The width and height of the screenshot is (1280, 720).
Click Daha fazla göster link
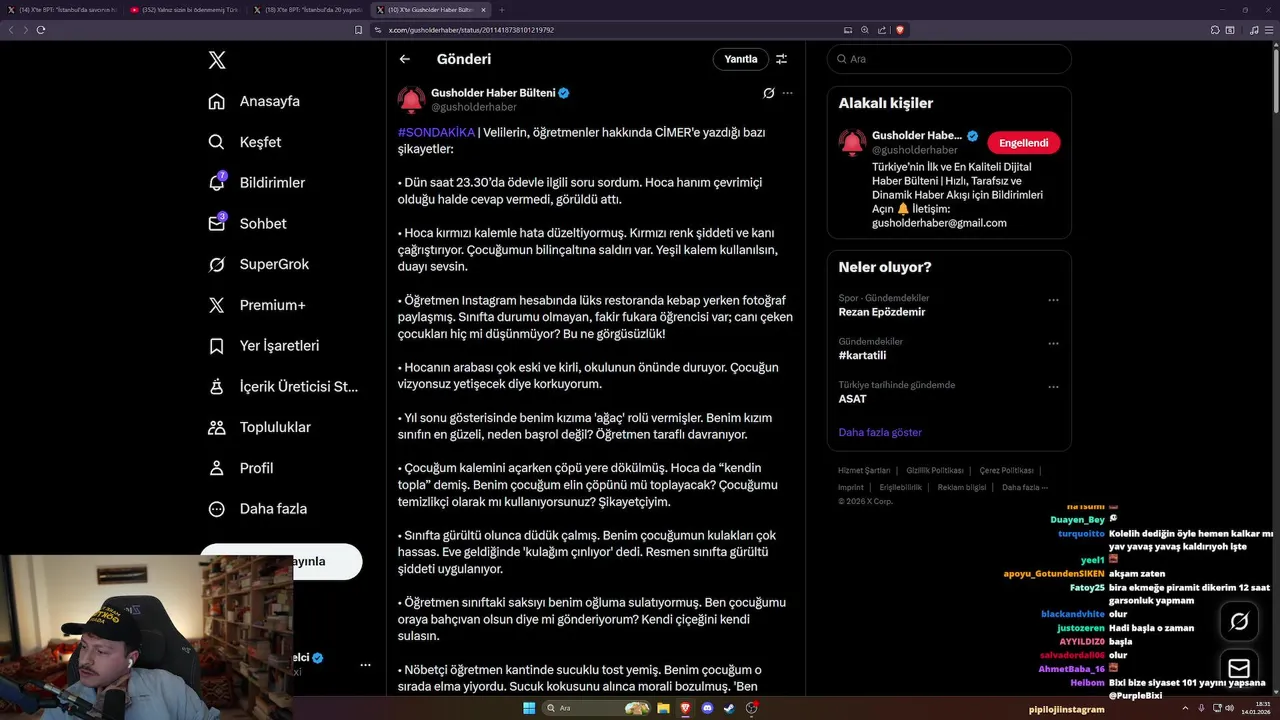(x=880, y=432)
